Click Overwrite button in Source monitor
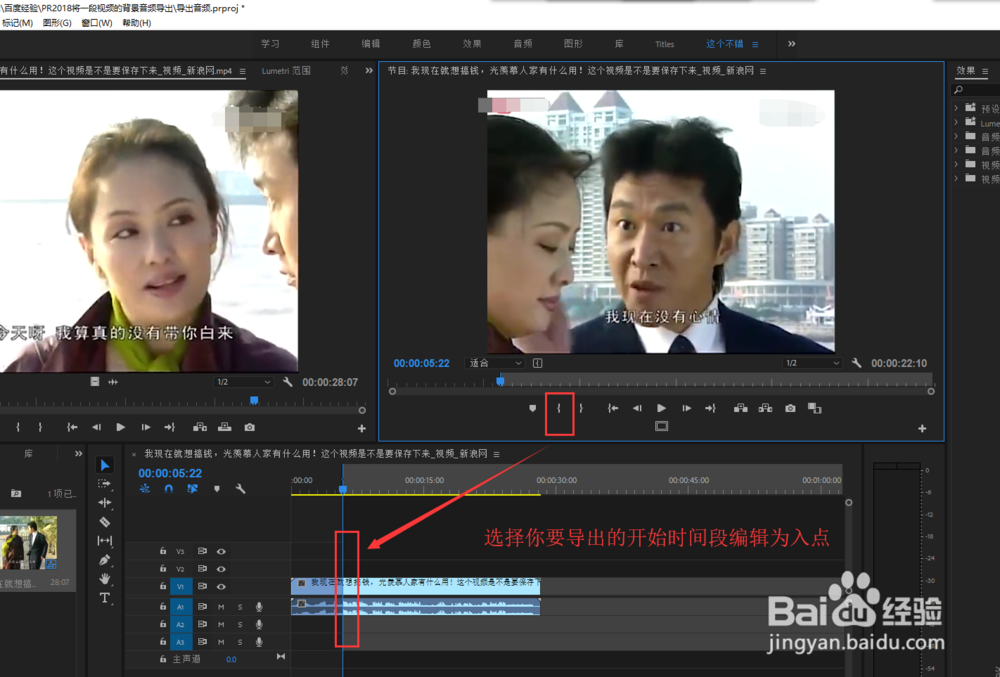The width and height of the screenshot is (1000, 677). click(224, 427)
